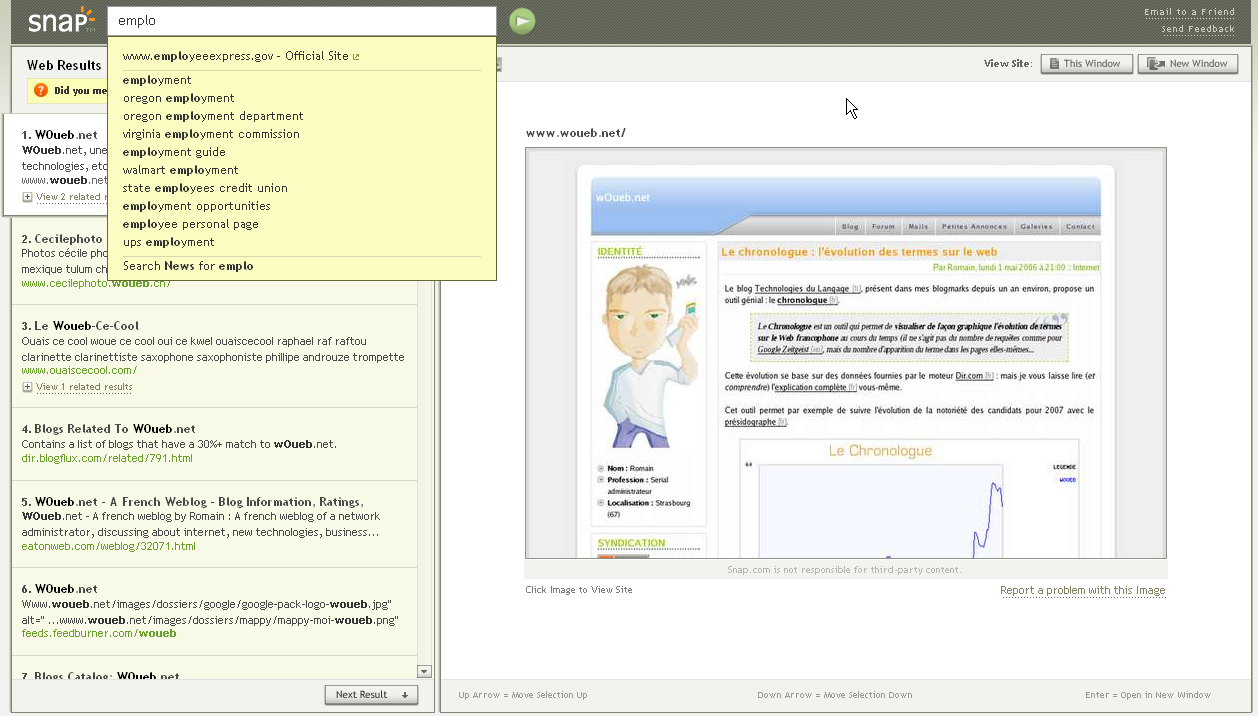Select the 'WOueb.net - A French Weblog' result

192,502
